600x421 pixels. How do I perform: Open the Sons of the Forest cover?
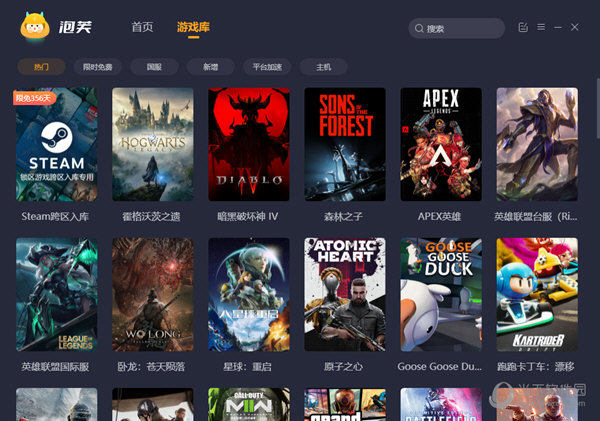(x=345, y=144)
